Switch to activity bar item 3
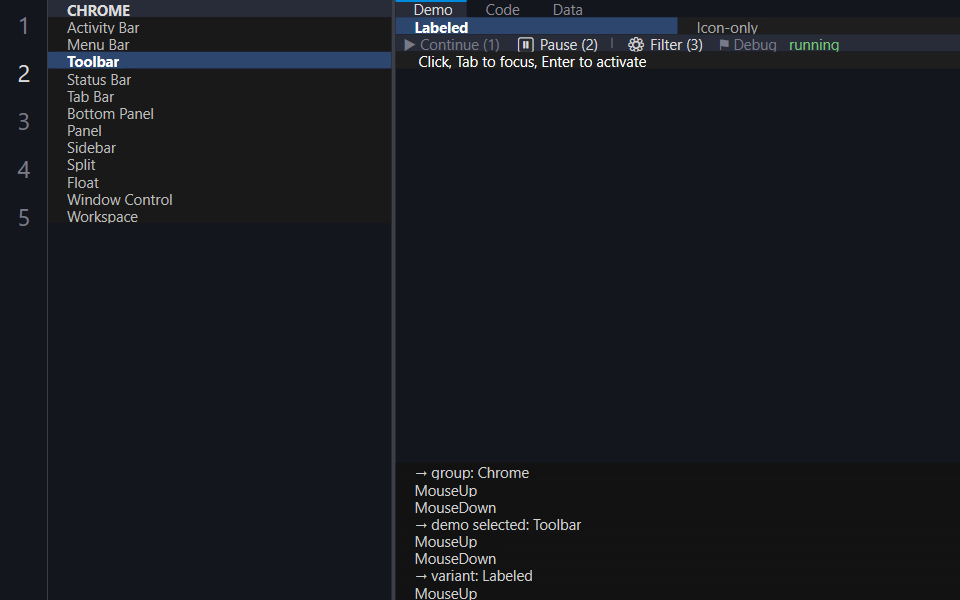Image resolution: width=960 pixels, height=600 pixels. [x=24, y=121]
